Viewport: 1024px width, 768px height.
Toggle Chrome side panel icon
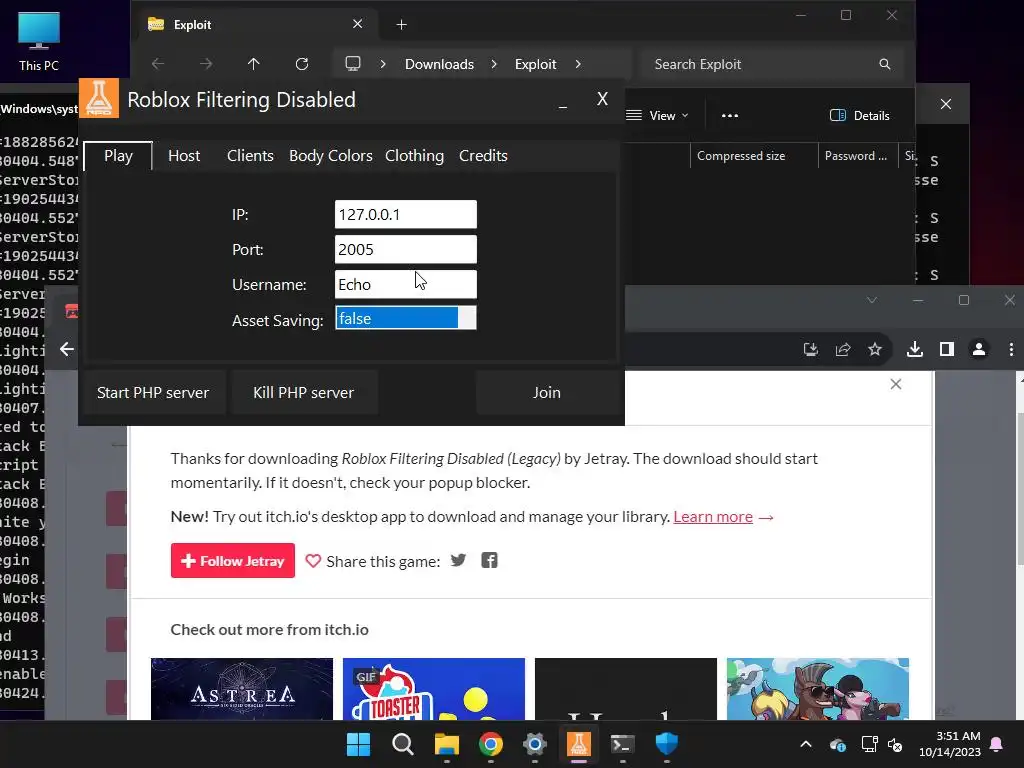point(946,349)
